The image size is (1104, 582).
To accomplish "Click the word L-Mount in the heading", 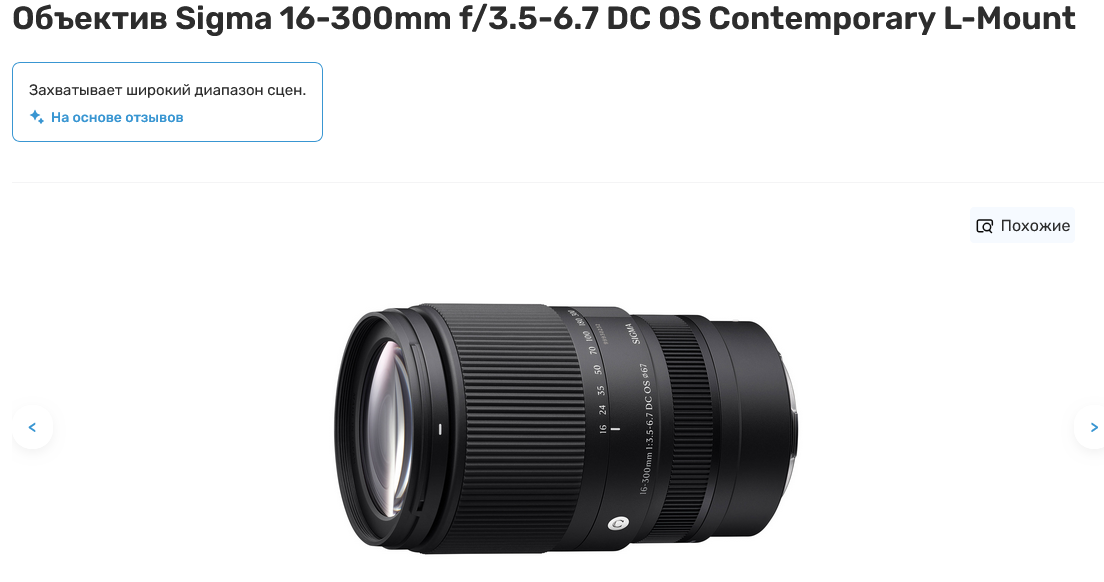I will pos(1010,18).
